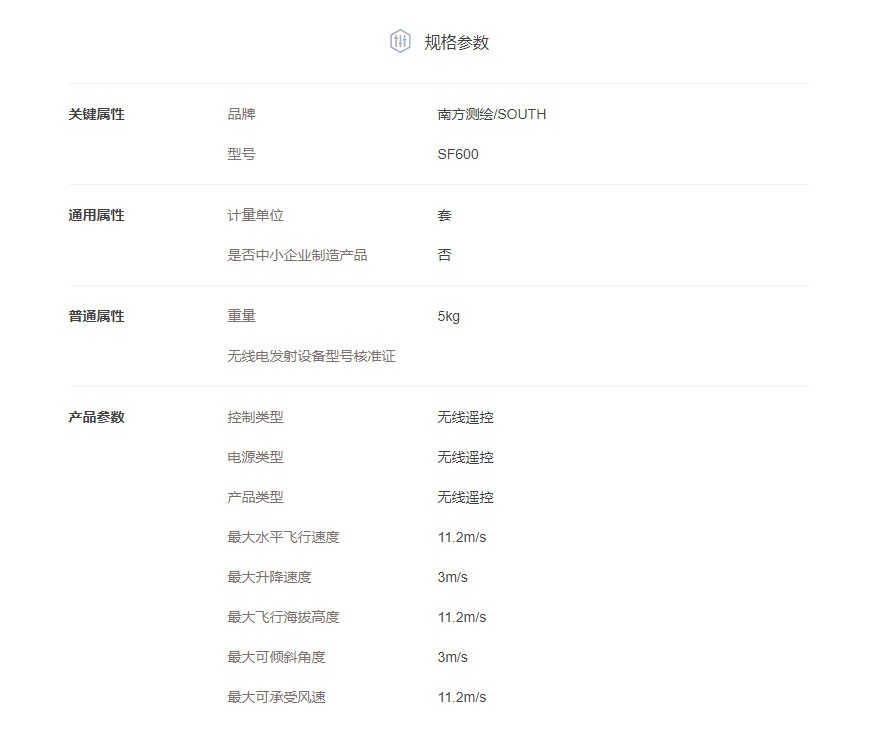Select the 关键属性 section label

[x=96, y=114]
